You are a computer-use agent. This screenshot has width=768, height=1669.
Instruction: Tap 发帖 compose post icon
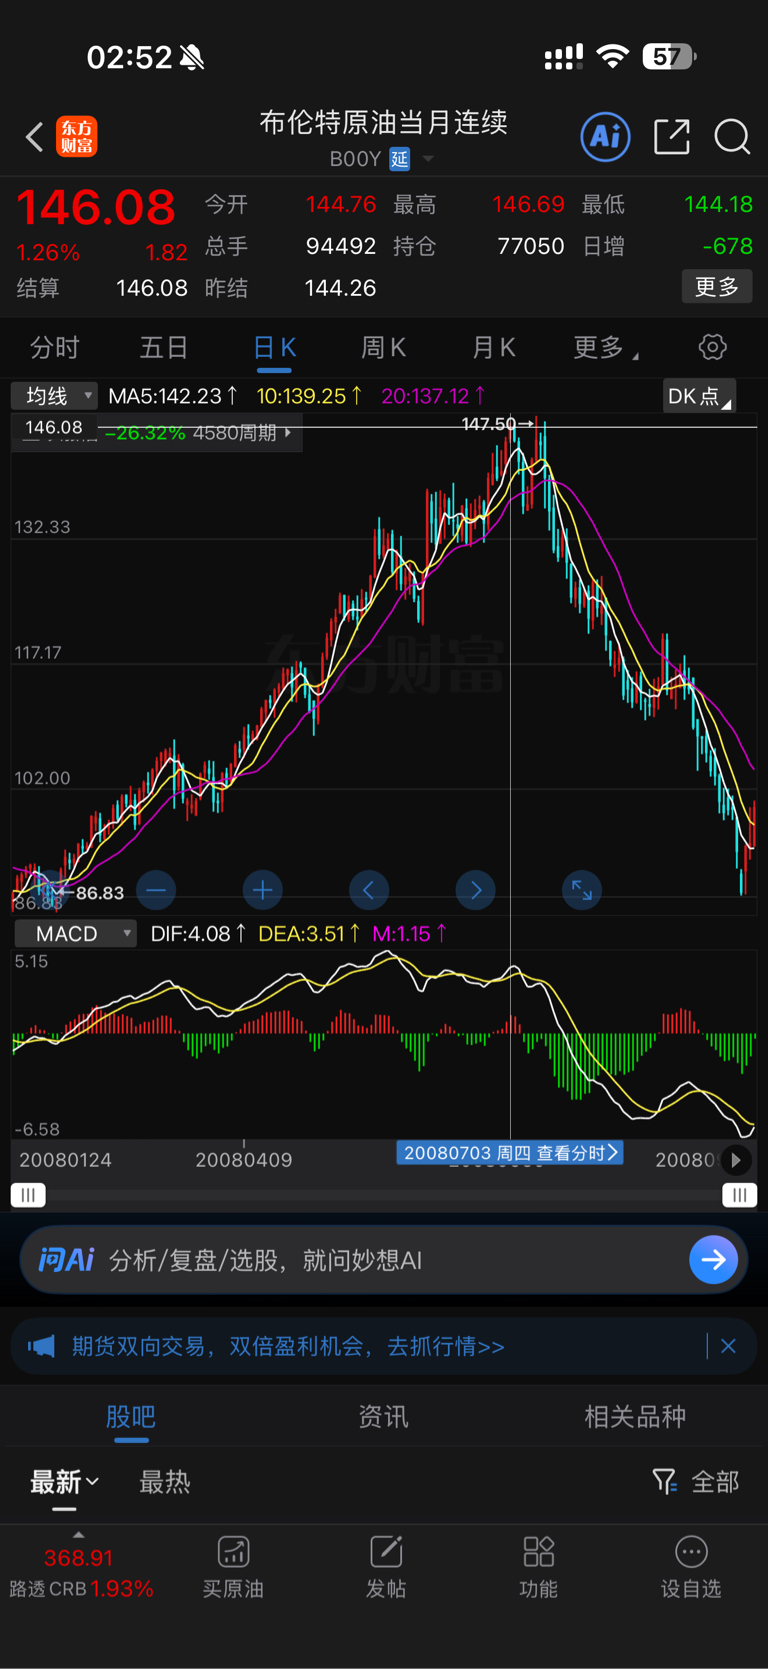click(x=386, y=1567)
